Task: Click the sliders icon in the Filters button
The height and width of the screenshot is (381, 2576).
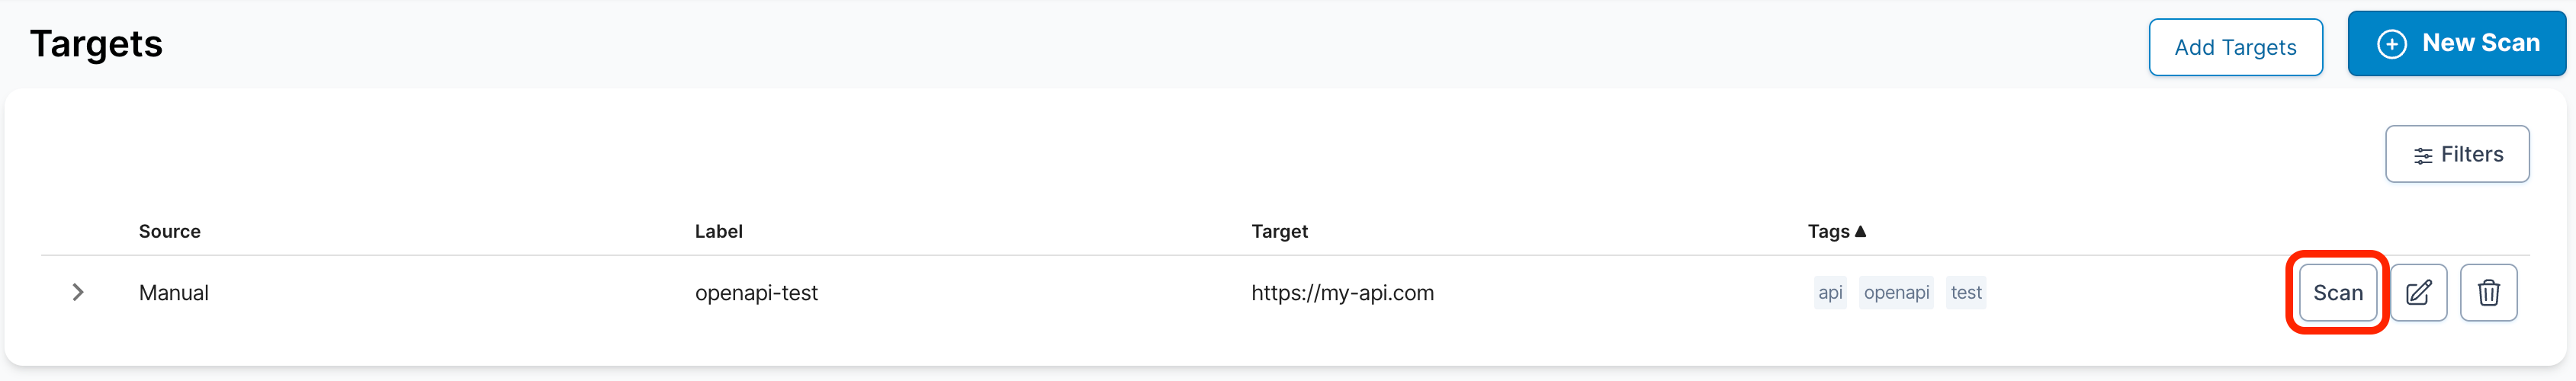Action: (x=2422, y=155)
